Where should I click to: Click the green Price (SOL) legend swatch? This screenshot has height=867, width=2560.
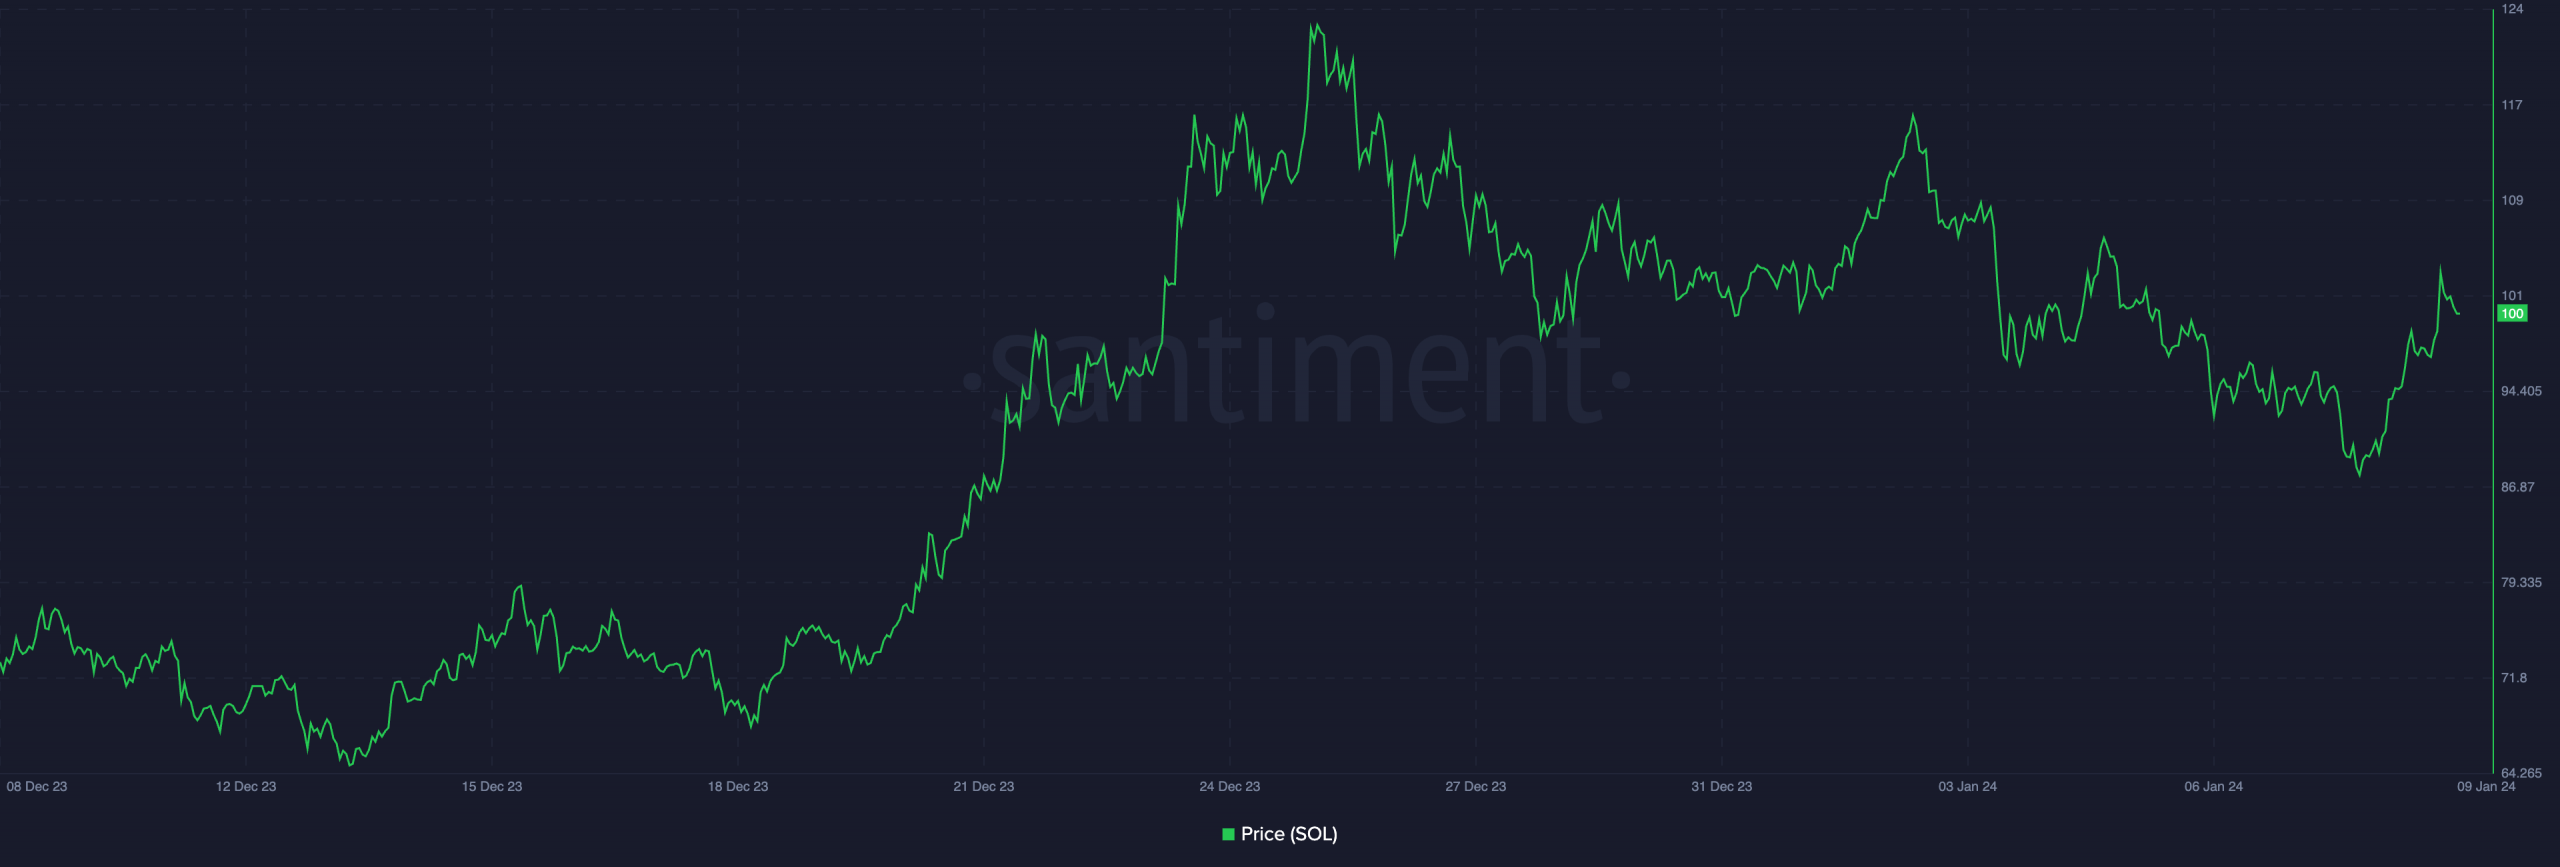pyautogui.click(x=1228, y=834)
